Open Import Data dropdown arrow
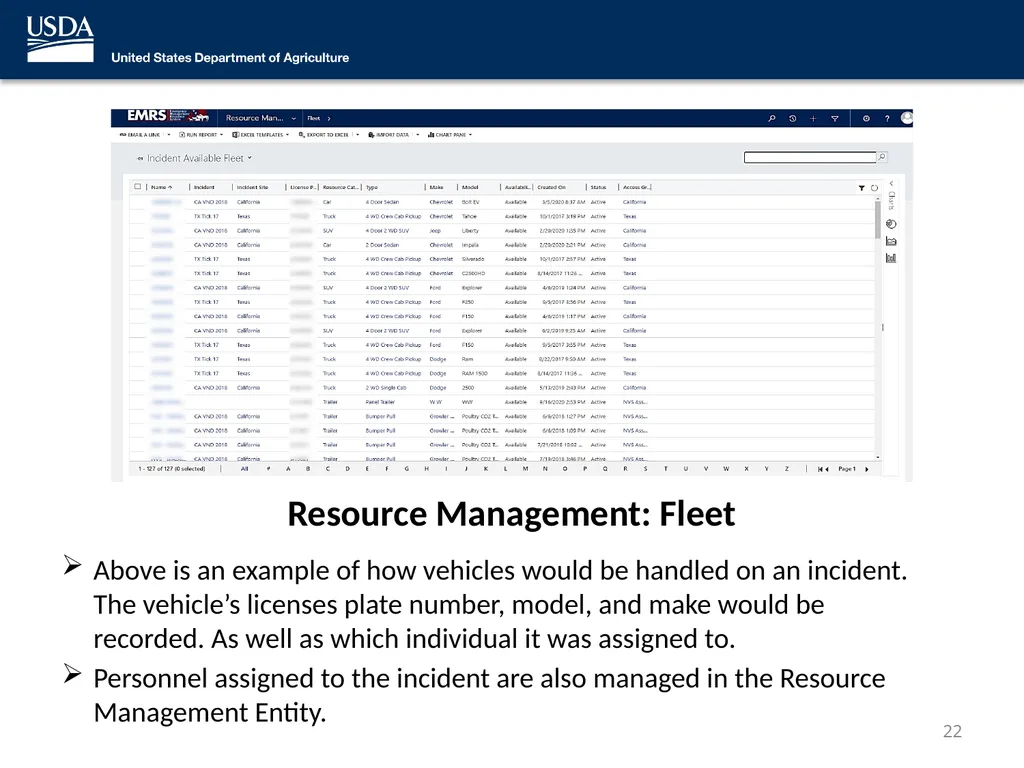1024x768 pixels. click(418, 135)
